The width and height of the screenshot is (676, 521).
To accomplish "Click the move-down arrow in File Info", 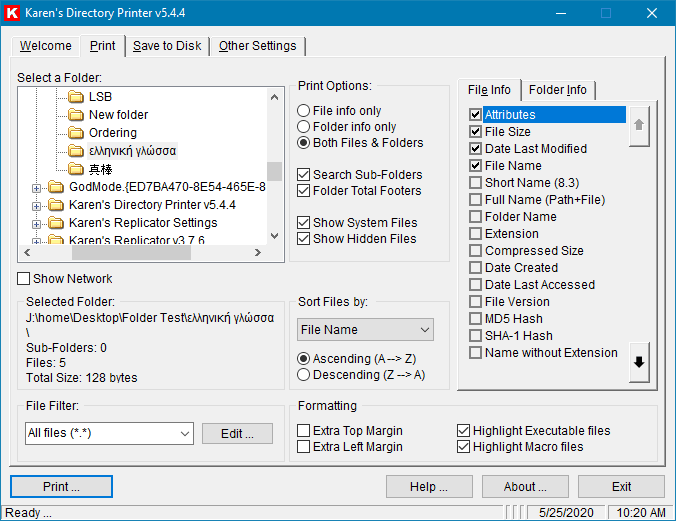I will point(641,363).
